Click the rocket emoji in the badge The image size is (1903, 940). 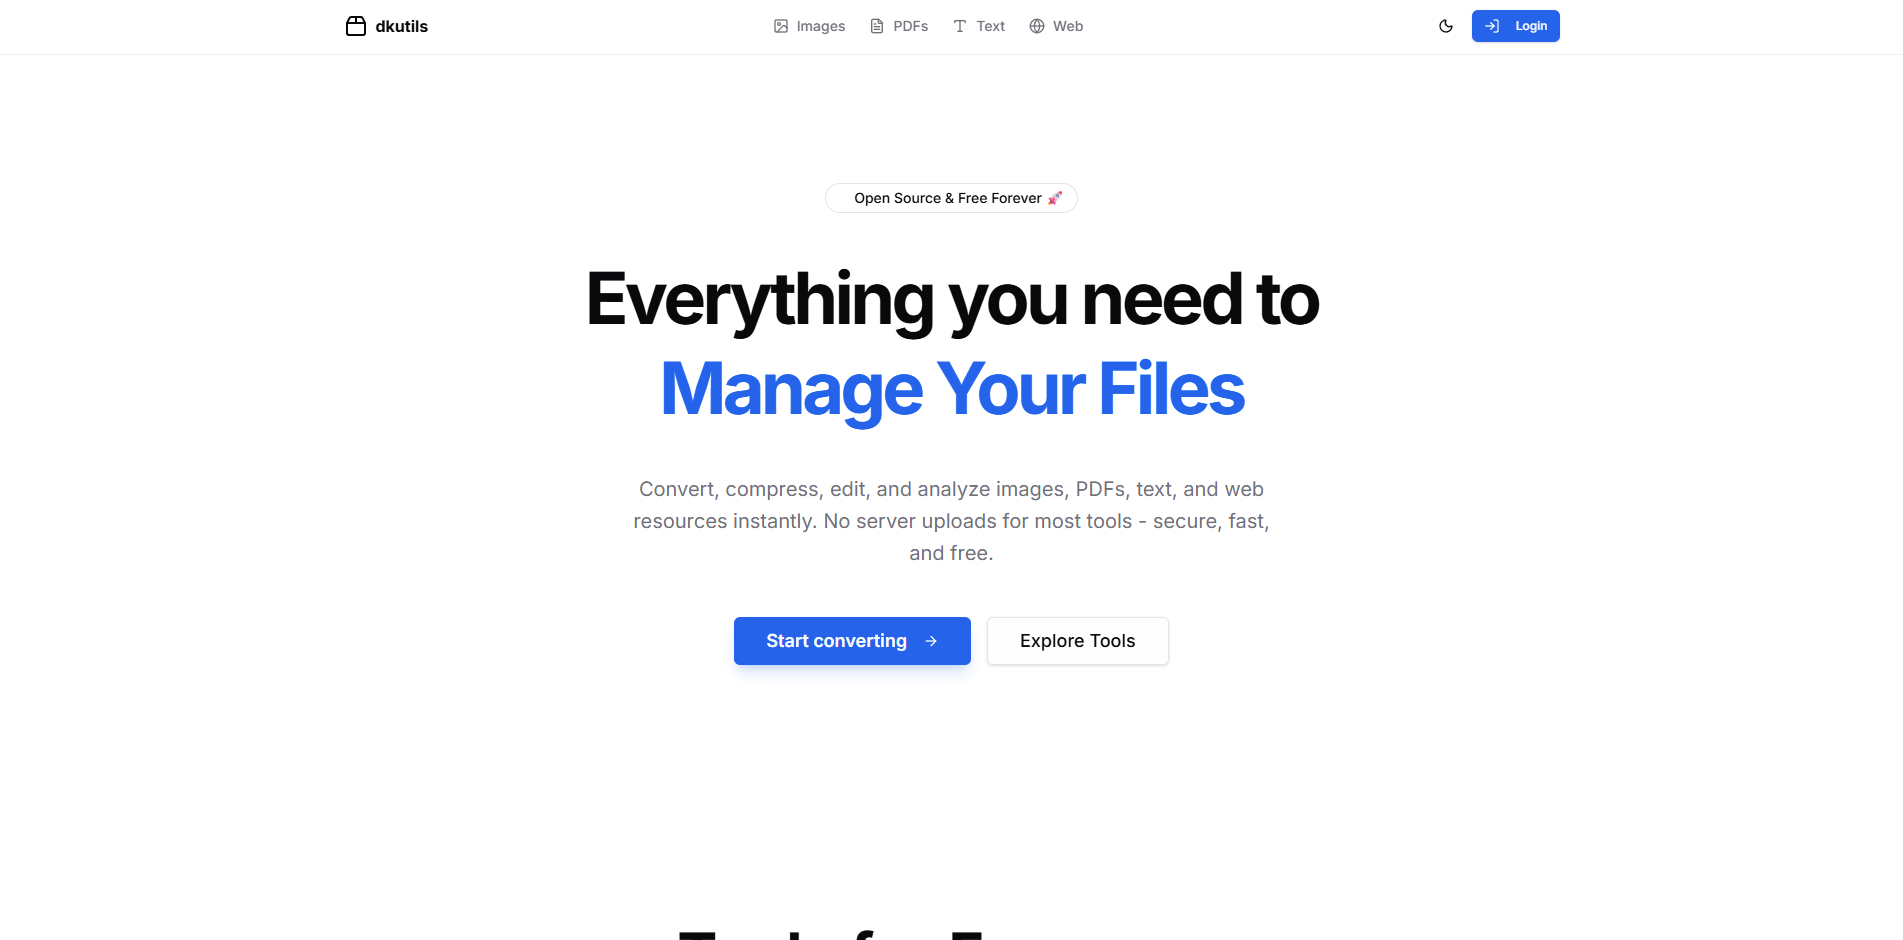click(1055, 198)
